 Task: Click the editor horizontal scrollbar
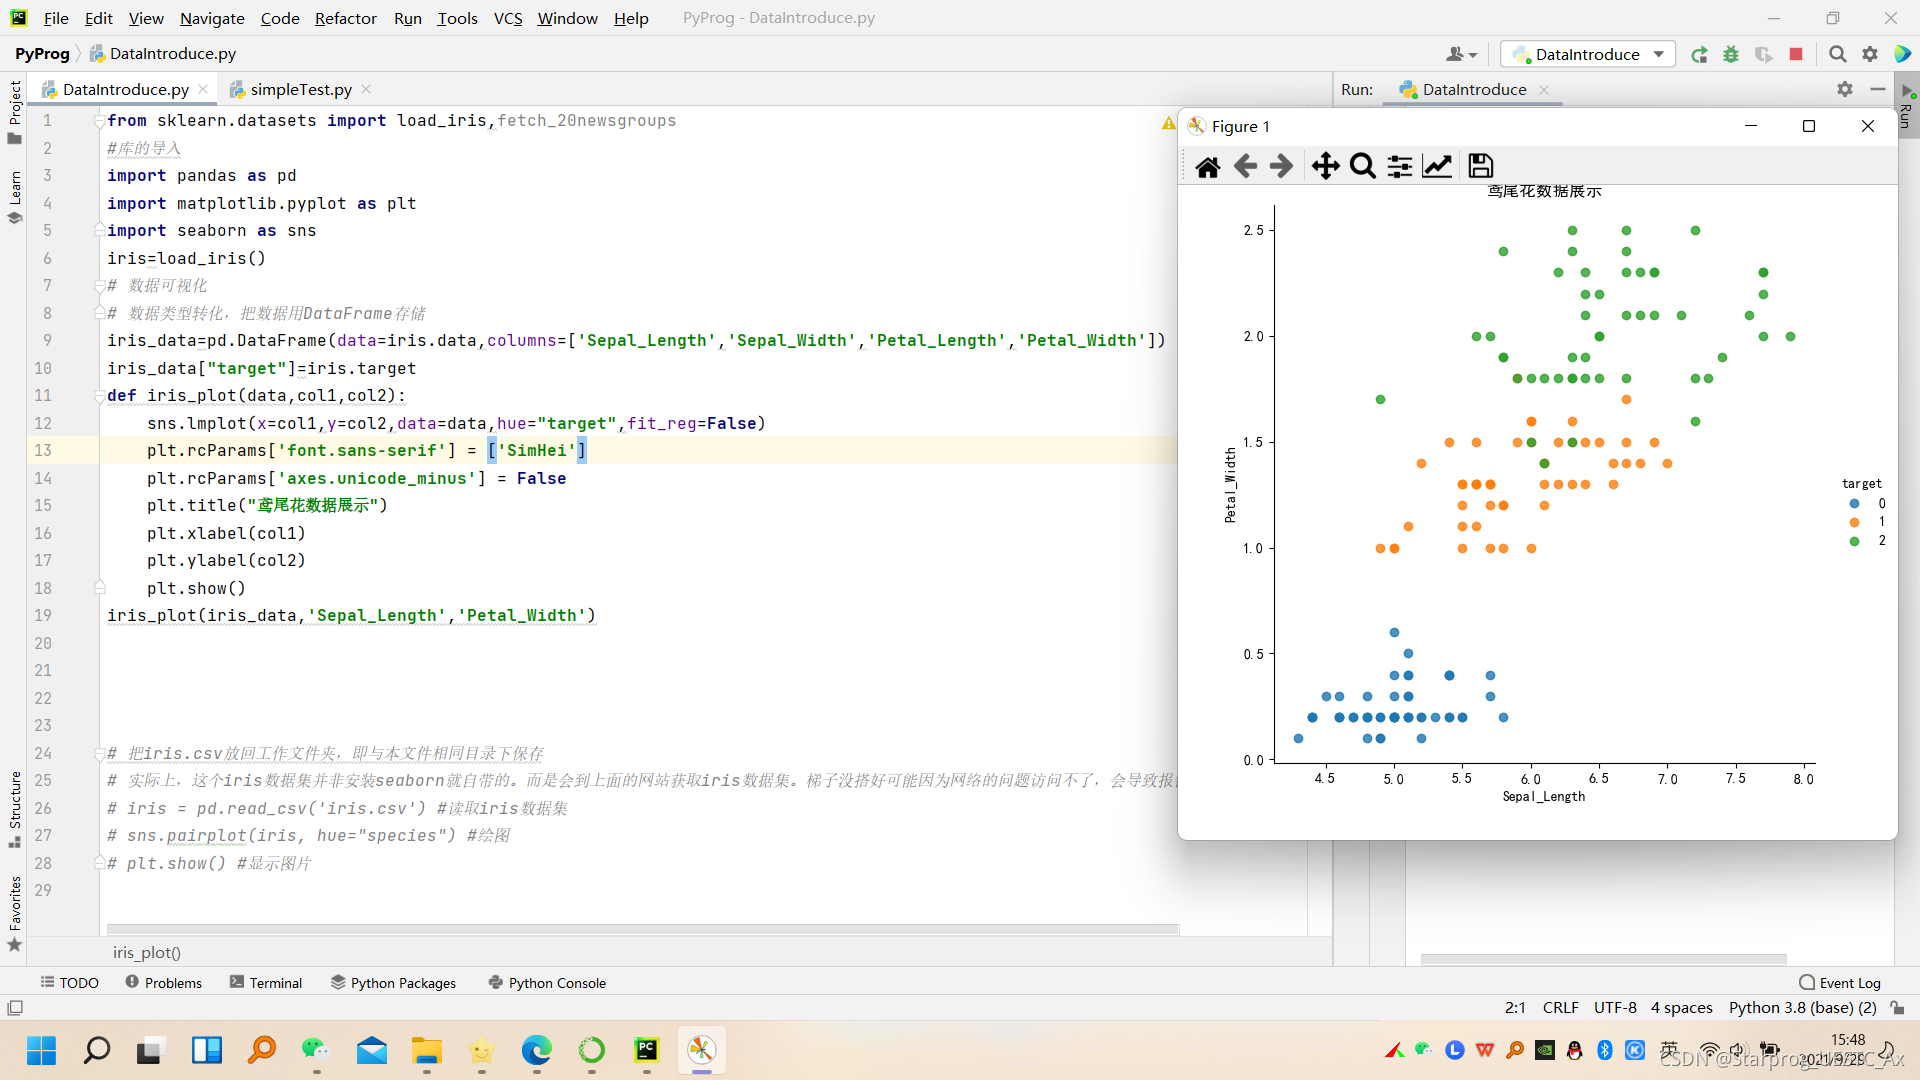pyautogui.click(x=642, y=929)
